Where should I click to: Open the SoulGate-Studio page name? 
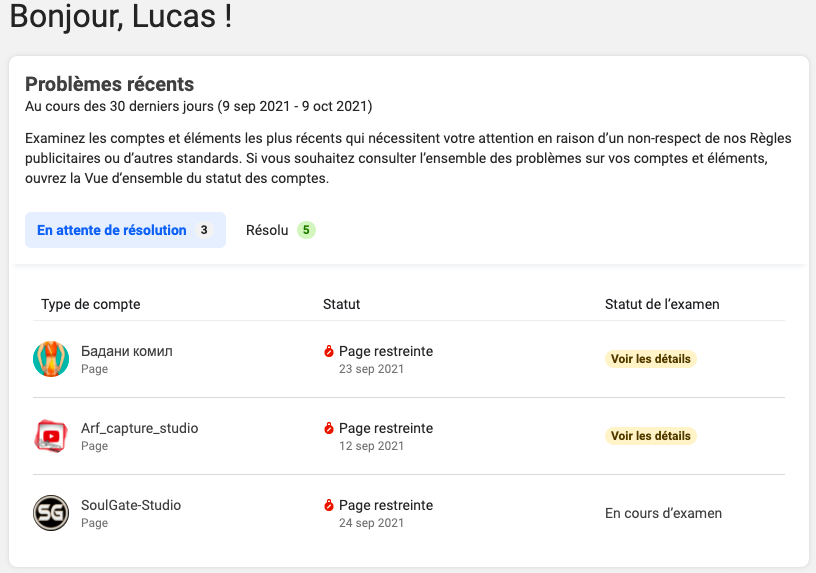point(131,505)
